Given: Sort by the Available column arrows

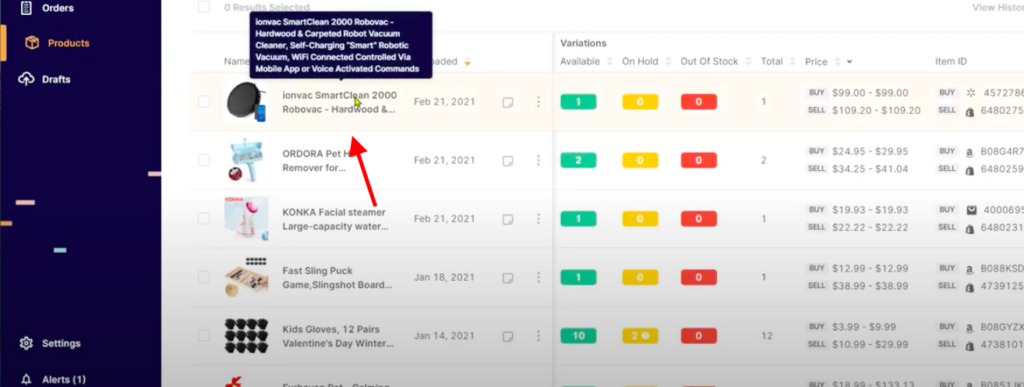Looking at the screenshot, I should 610,61.
